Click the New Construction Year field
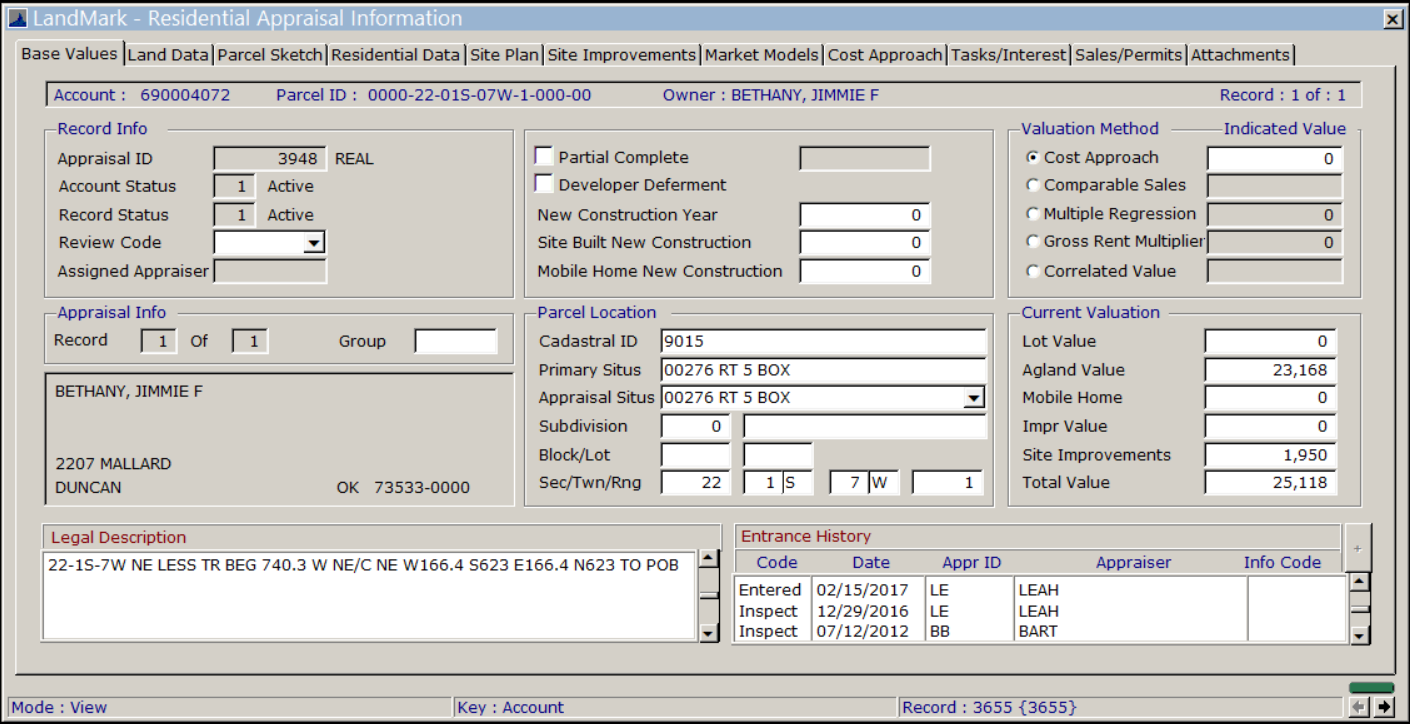 coord(864,215)
